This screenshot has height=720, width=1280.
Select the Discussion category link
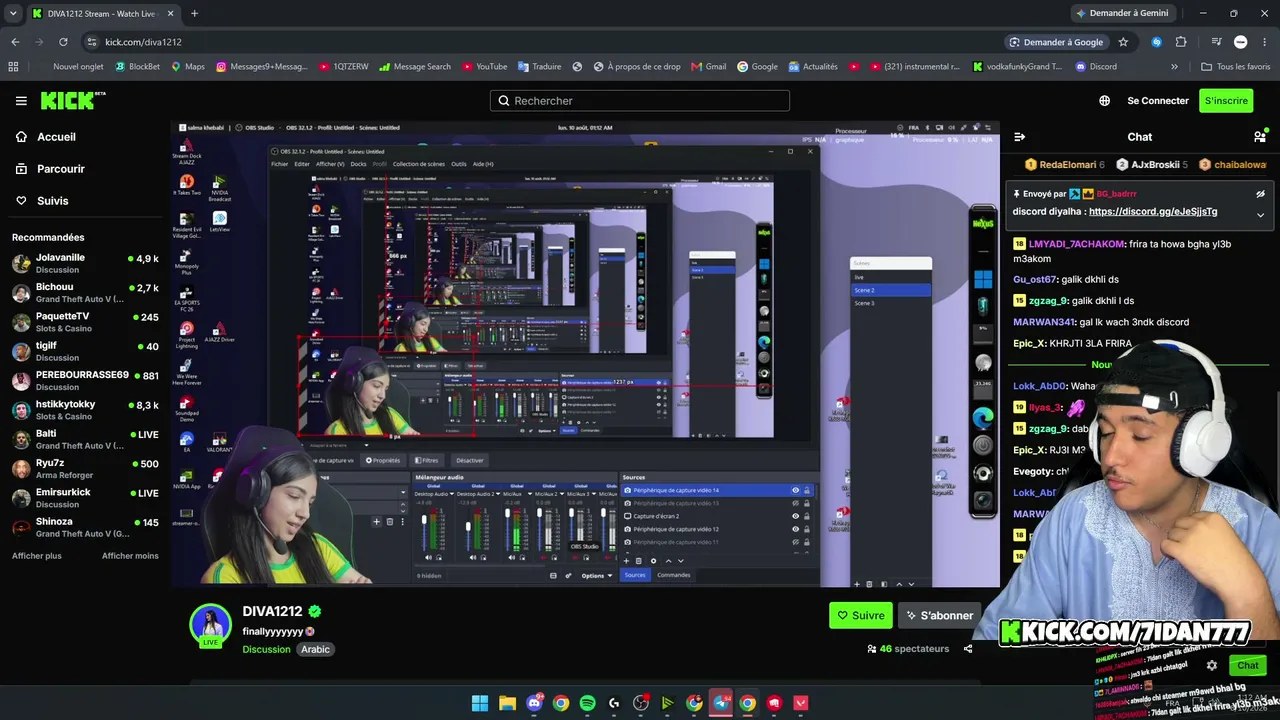click(x=266, y=649)
